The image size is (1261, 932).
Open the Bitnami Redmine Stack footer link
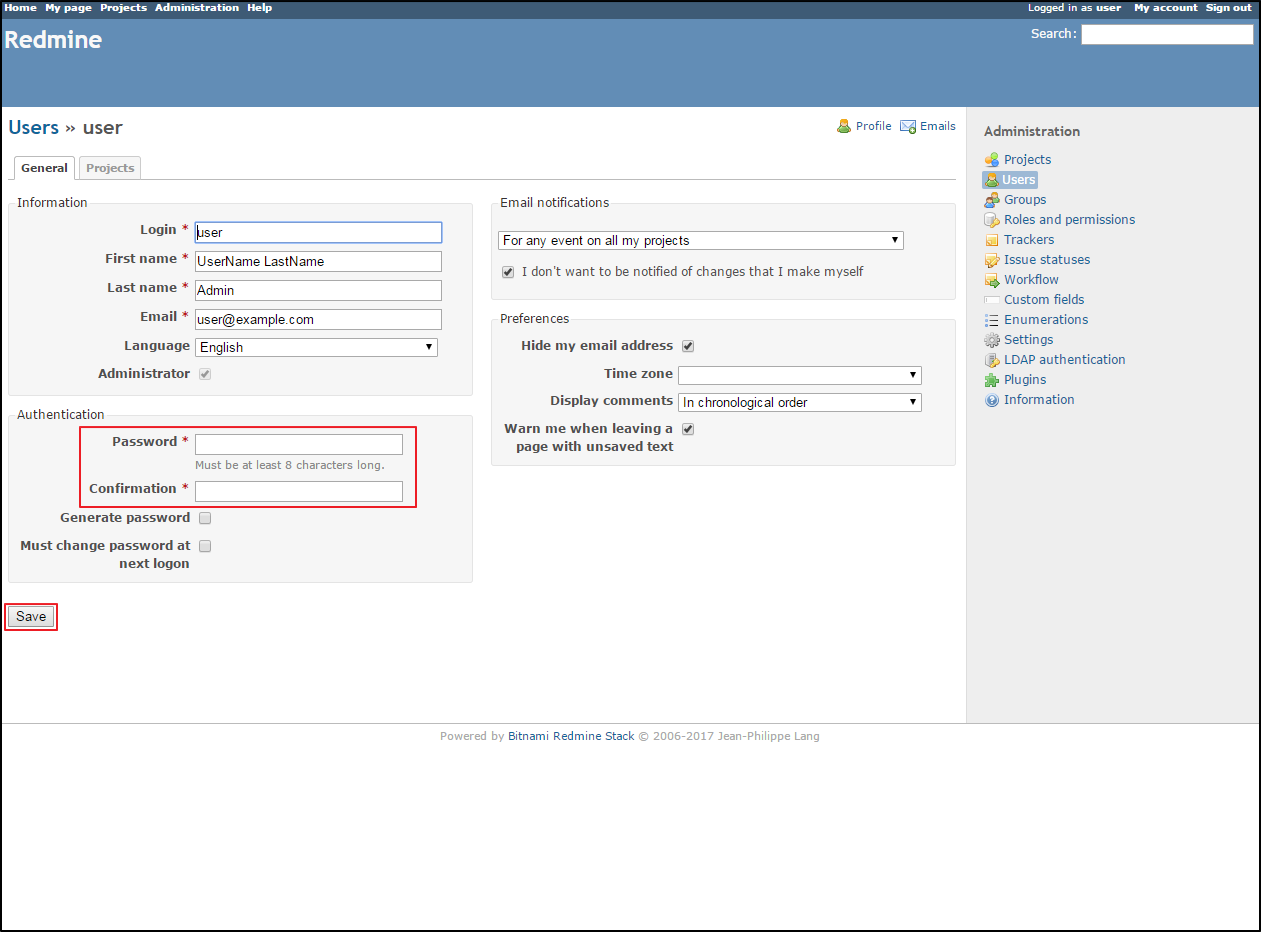[571, 736]
